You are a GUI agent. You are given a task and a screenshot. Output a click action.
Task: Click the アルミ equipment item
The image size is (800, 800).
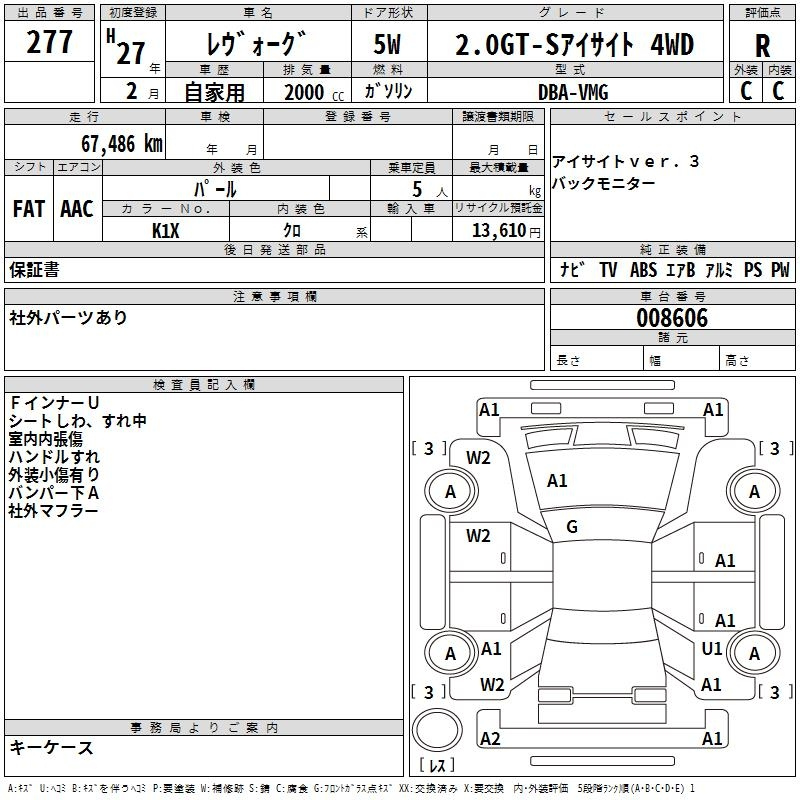point(719,269)
